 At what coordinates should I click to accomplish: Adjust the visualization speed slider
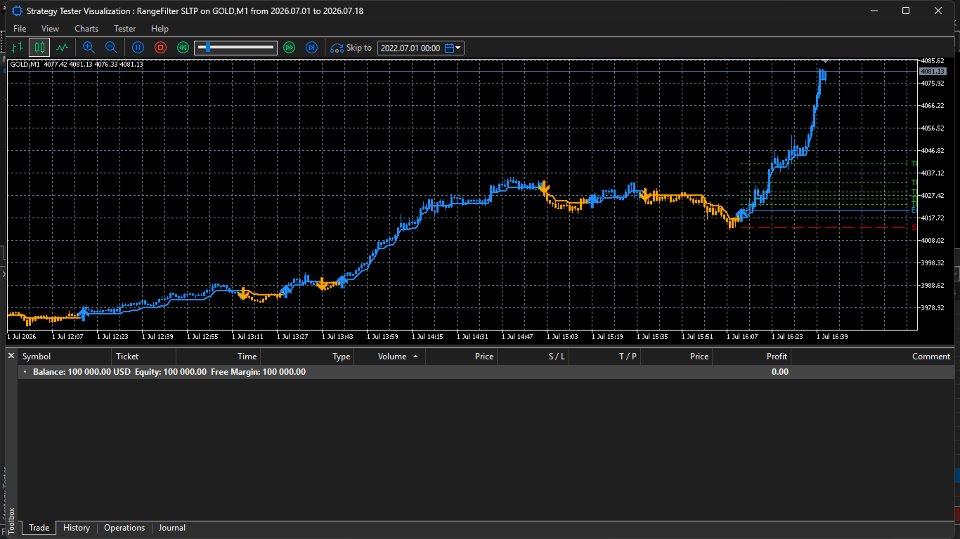click(x=236, y=47)
